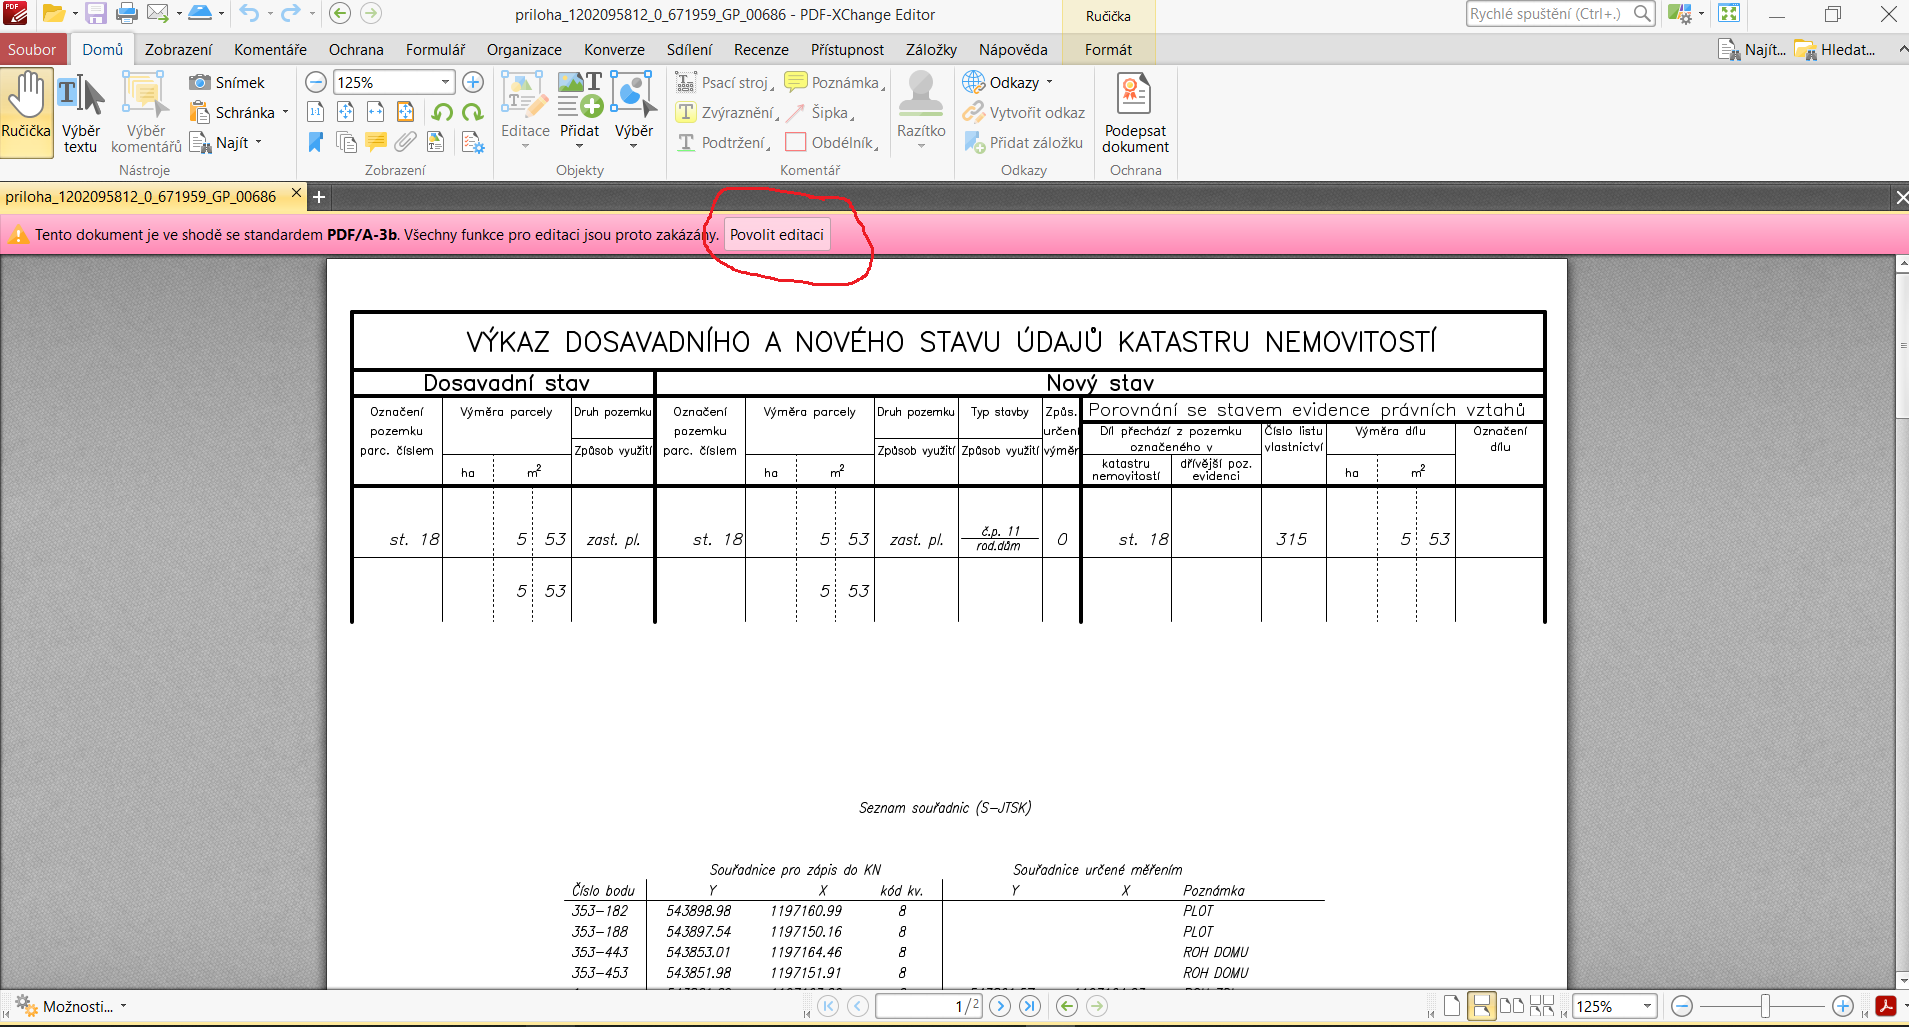Viewport: 1909px width, 1027px height.
Task: Go to next page in the bottom bar
Action: [999, 1006]
